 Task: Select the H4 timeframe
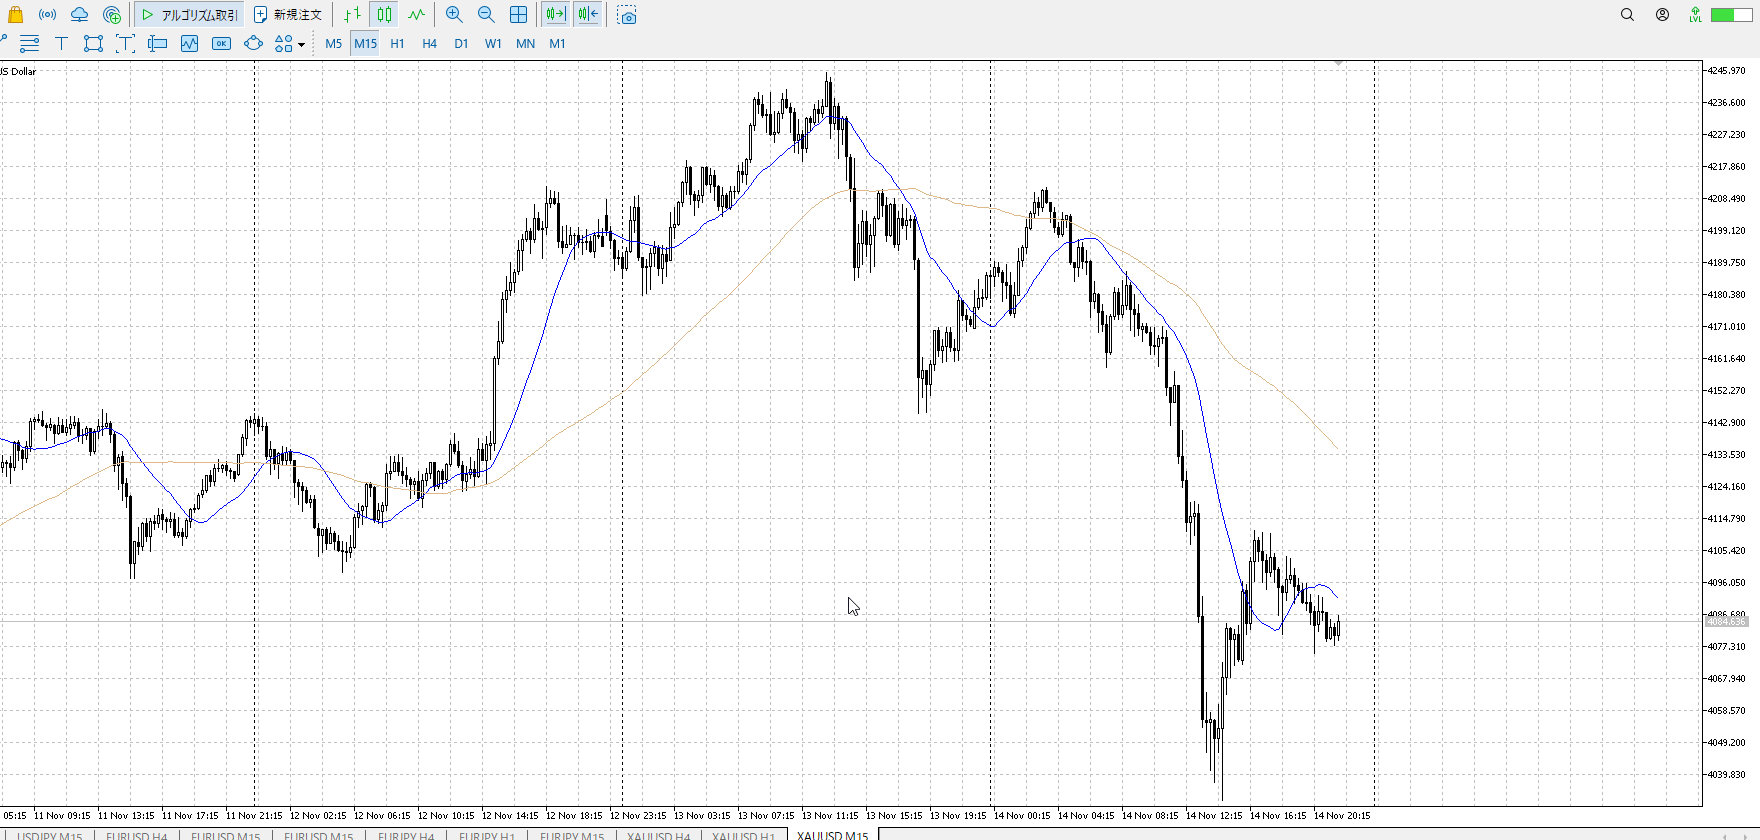click(x=429, y=43)
